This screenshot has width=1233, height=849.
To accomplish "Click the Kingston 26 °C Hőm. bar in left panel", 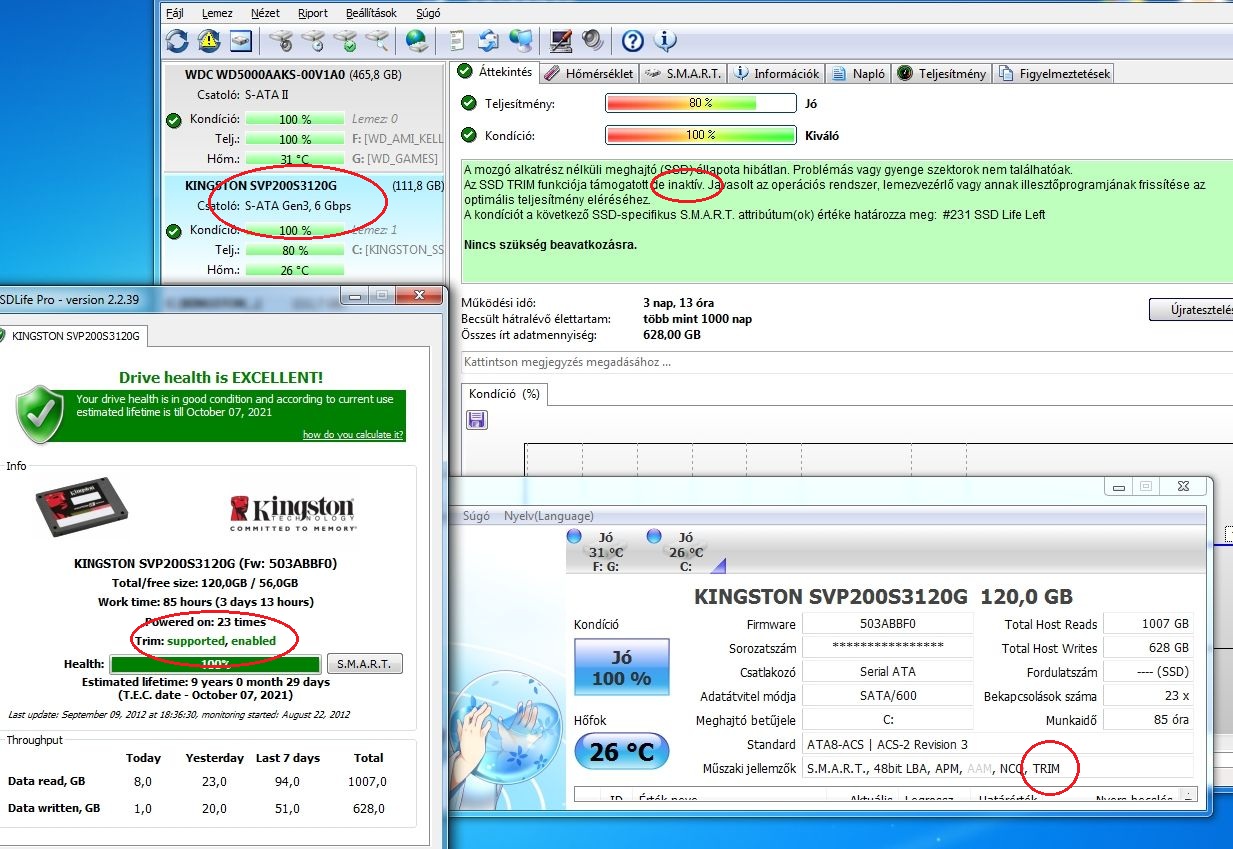I will (x=294, y=270).
